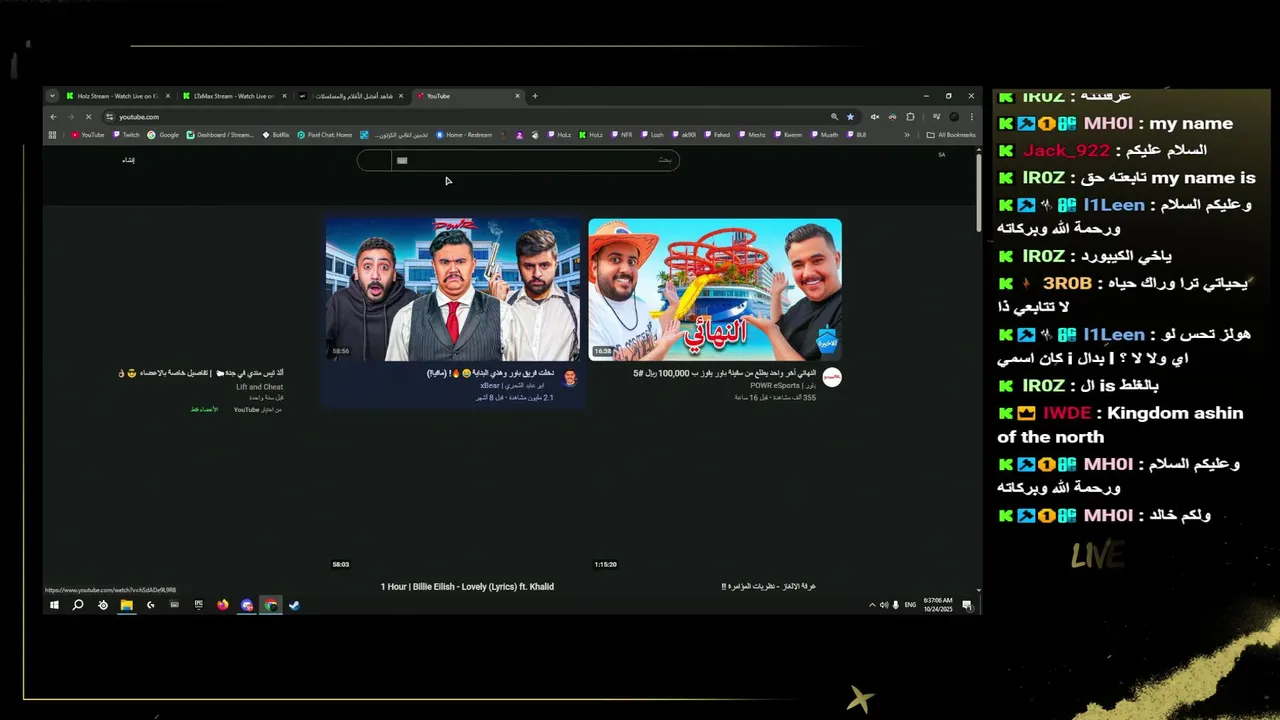Click IWDE username in chat
Screen dimensions: 1280x720
[x=1067, y=413]
